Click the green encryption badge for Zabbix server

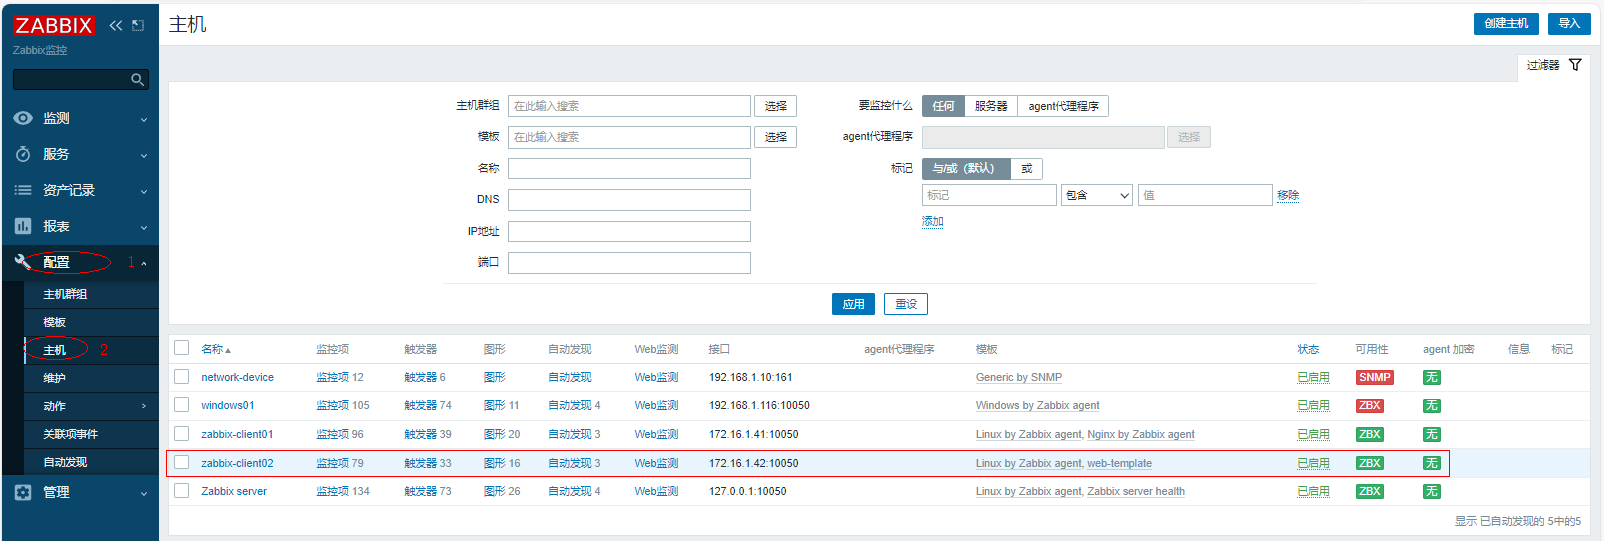[1431, 491]
